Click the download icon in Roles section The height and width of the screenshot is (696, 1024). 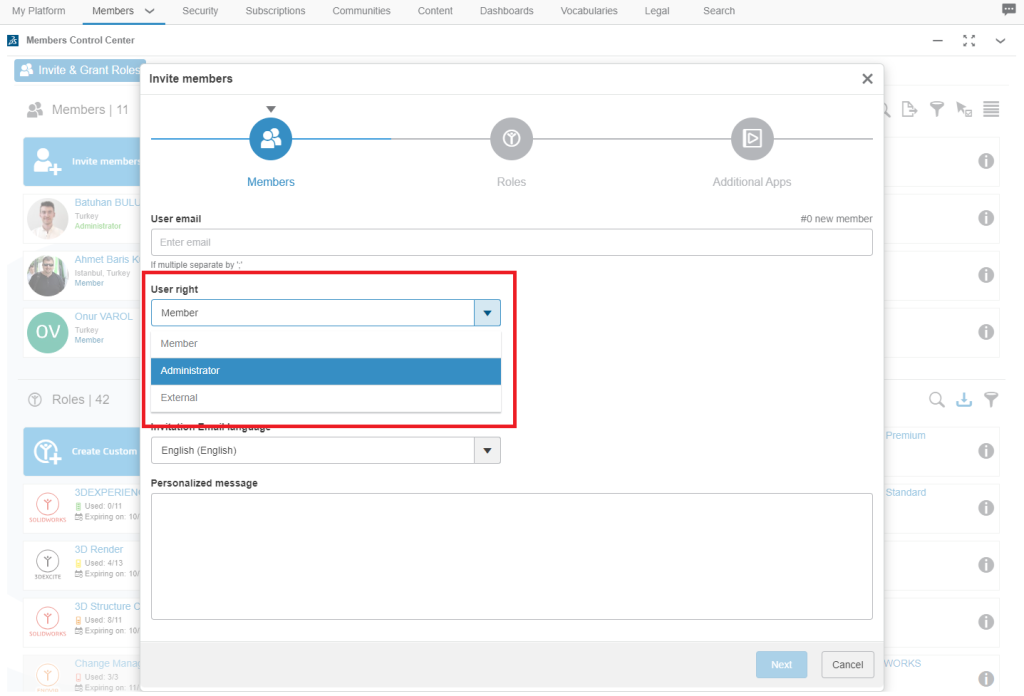964,400
